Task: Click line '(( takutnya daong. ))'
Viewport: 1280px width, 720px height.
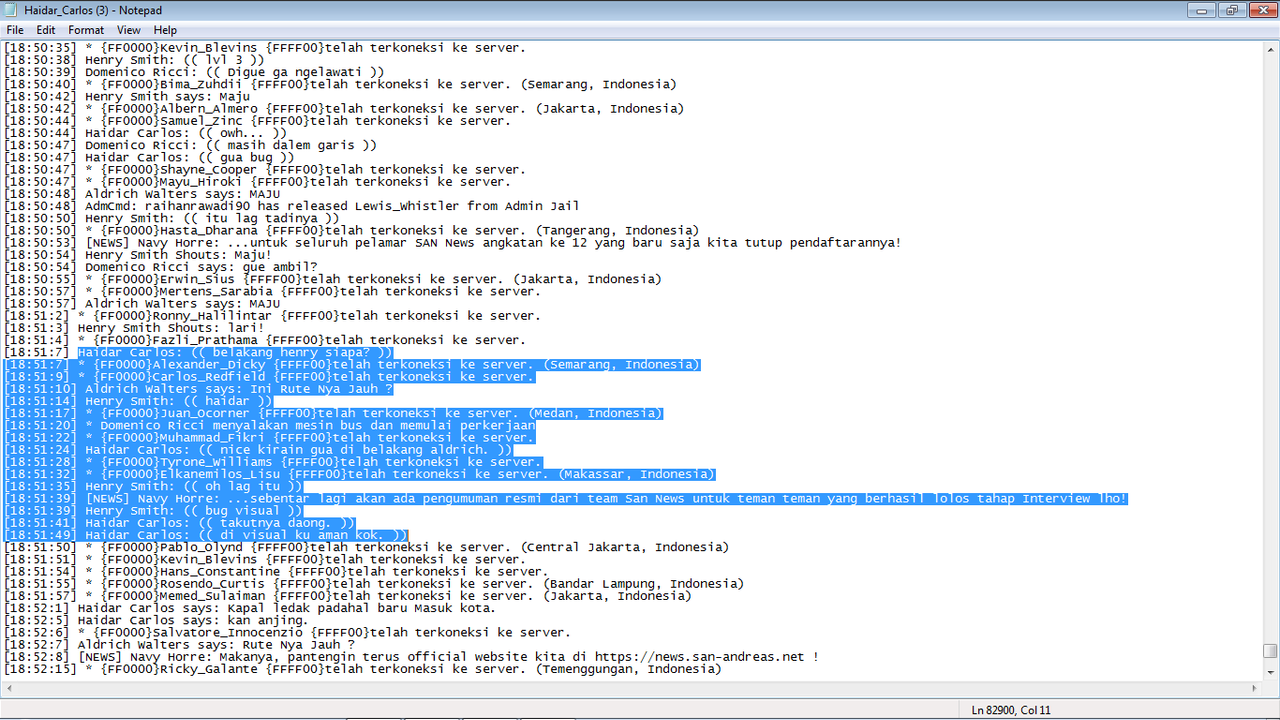Action: (x=180, y=523)
